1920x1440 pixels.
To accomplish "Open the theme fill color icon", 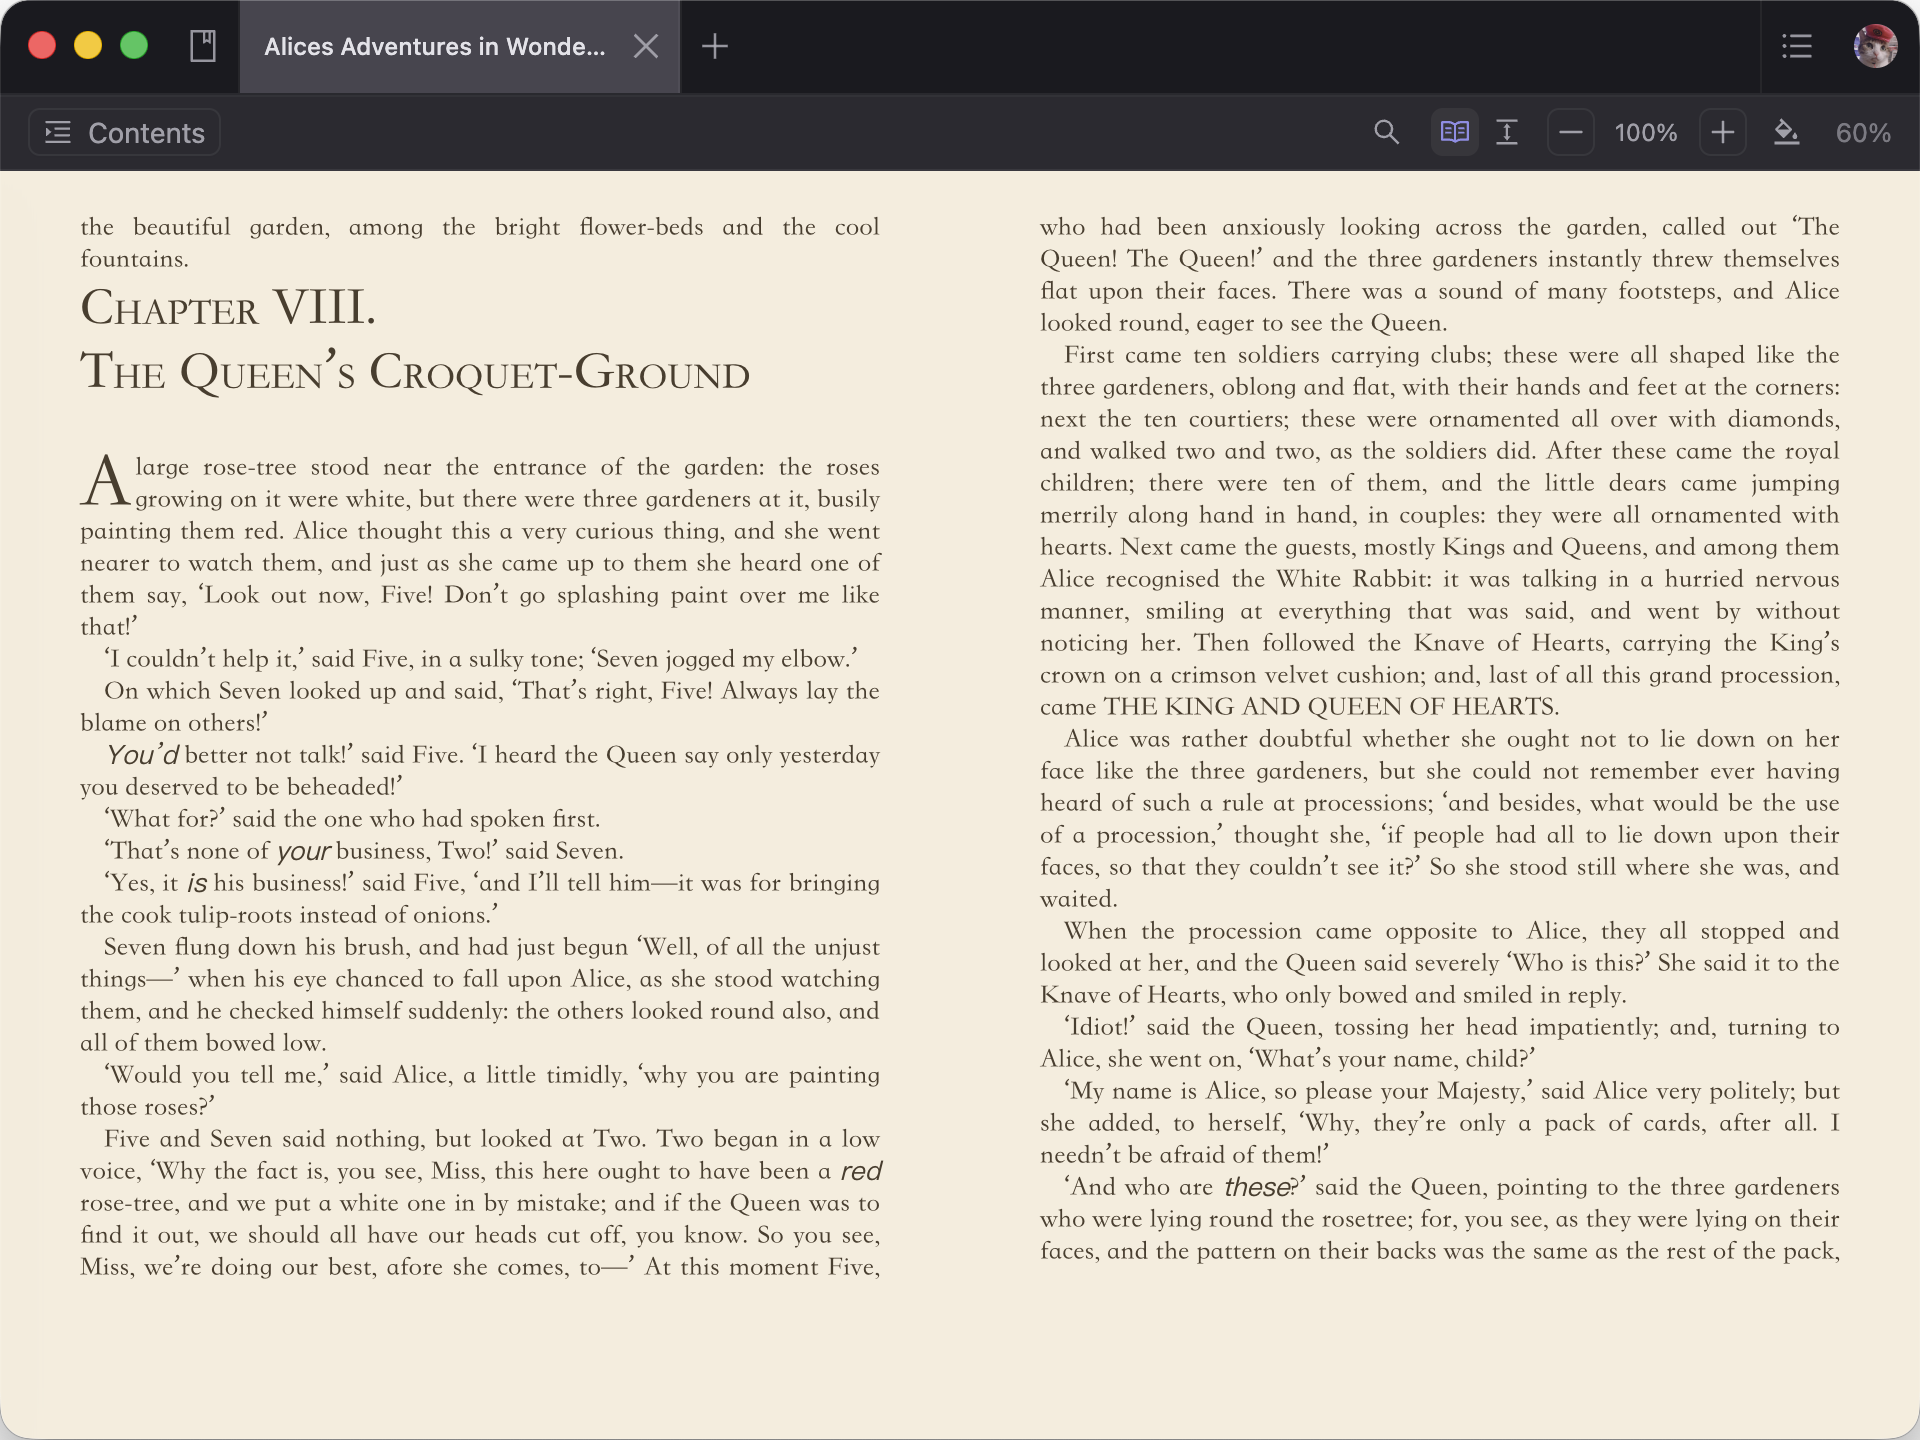I will (x=1786, y=132).
